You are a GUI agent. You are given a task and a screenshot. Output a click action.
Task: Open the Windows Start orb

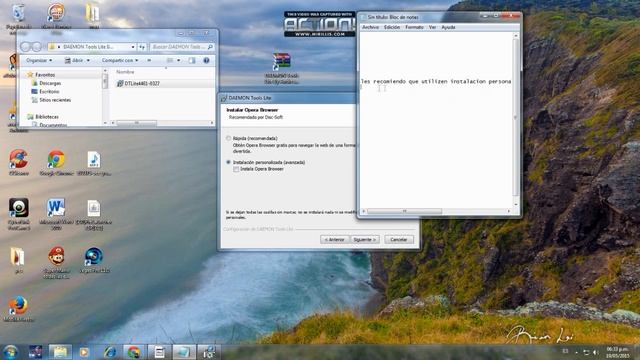click(x=11, y=352)
